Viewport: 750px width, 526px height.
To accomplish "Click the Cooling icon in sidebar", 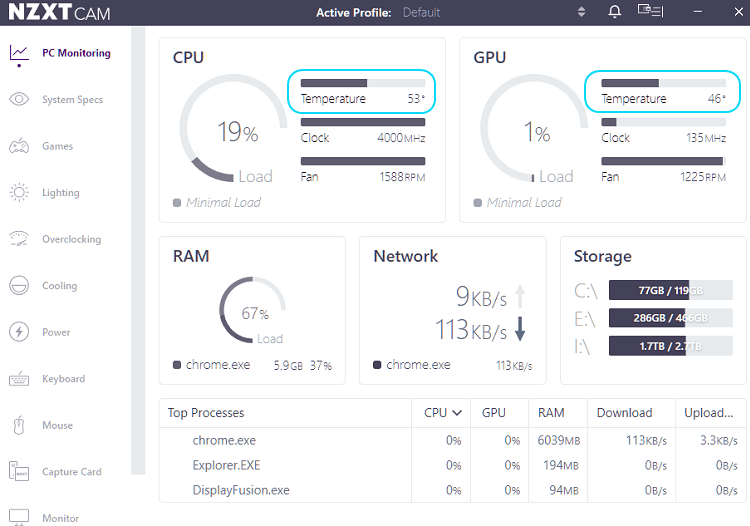I will point(19,285).
